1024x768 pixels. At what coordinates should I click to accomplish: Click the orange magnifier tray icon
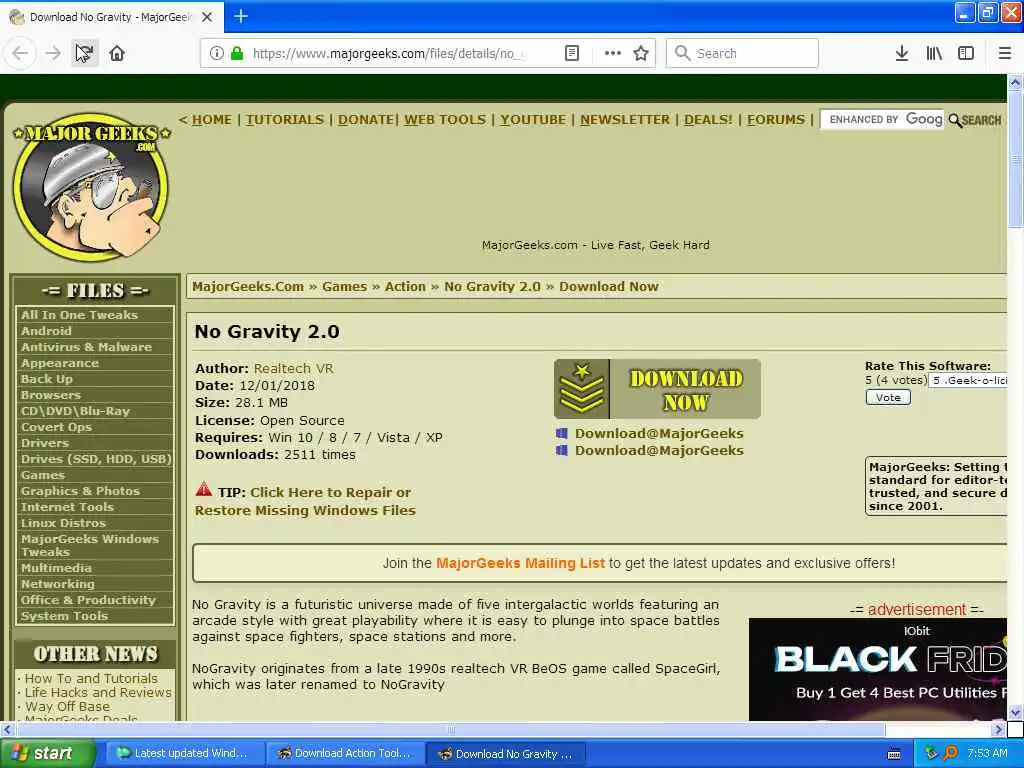[x=950, y=754]
